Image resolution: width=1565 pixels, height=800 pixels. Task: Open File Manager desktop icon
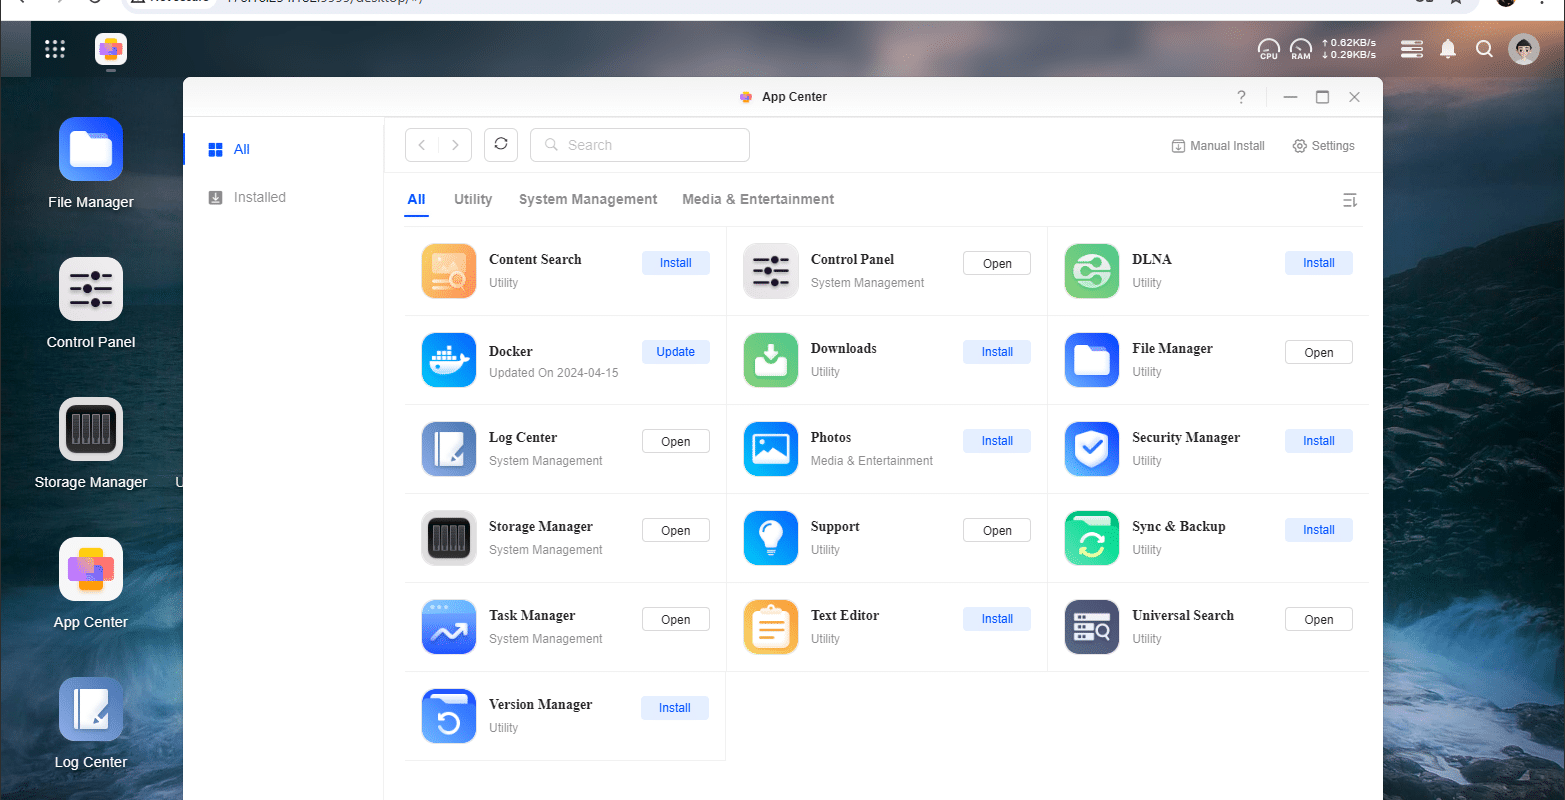point(91,150)
